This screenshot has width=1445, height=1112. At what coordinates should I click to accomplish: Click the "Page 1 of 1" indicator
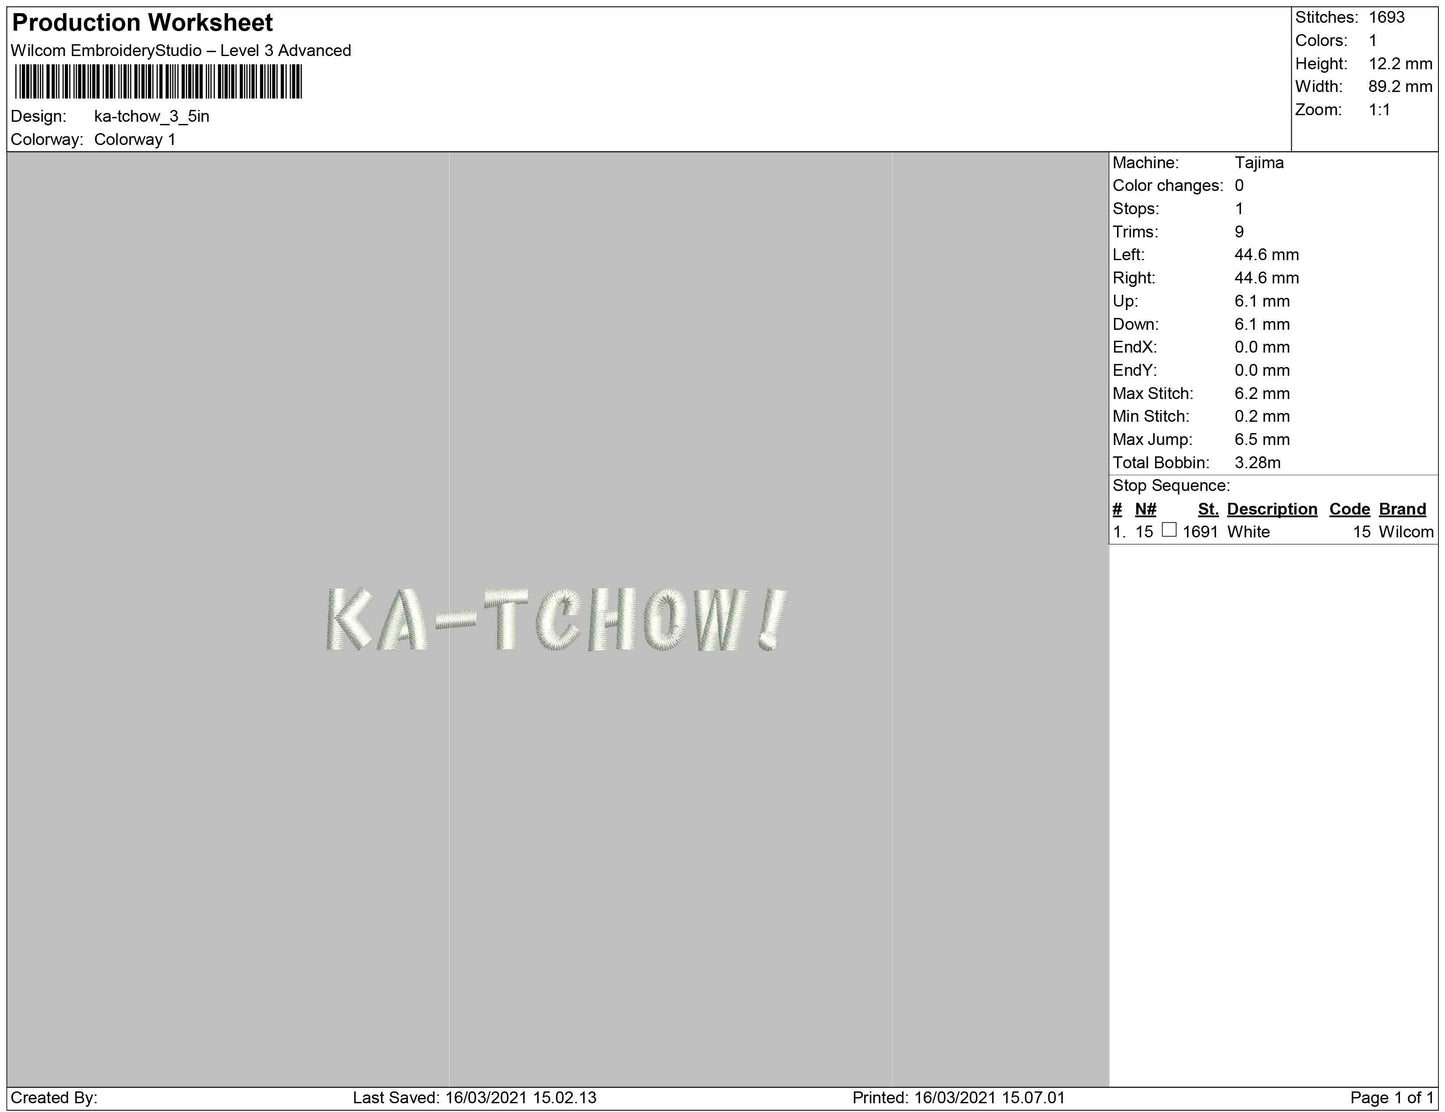coord(1392,1098)
